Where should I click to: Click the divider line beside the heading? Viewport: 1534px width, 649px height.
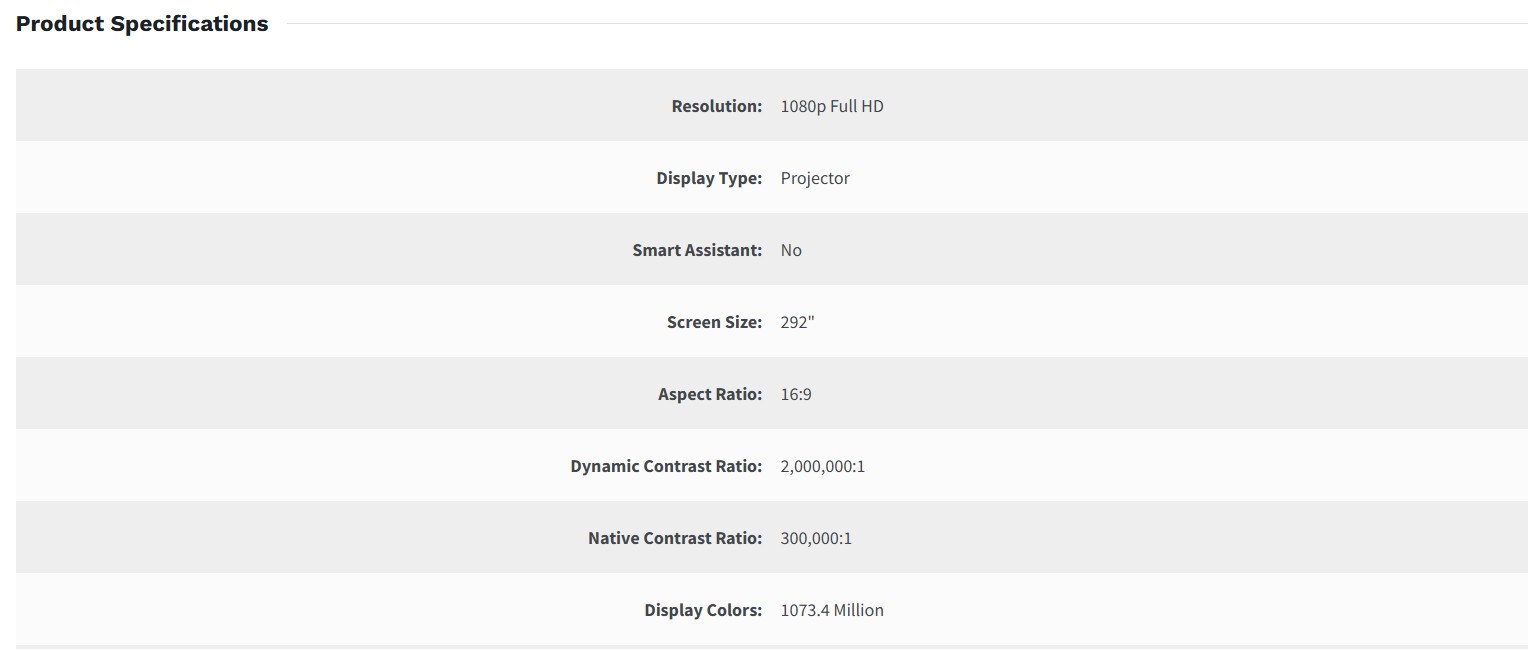900,23
